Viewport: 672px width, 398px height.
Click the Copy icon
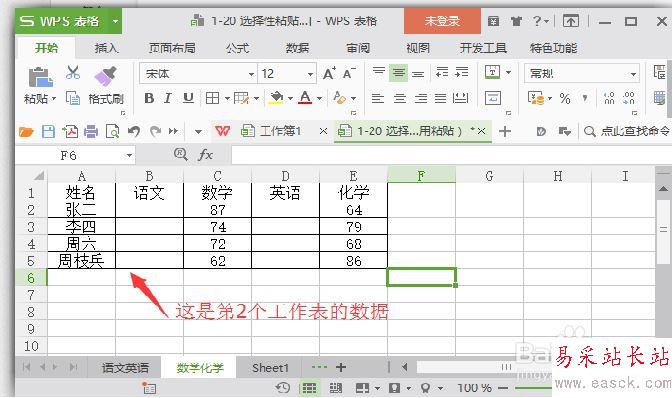[73, 98]
